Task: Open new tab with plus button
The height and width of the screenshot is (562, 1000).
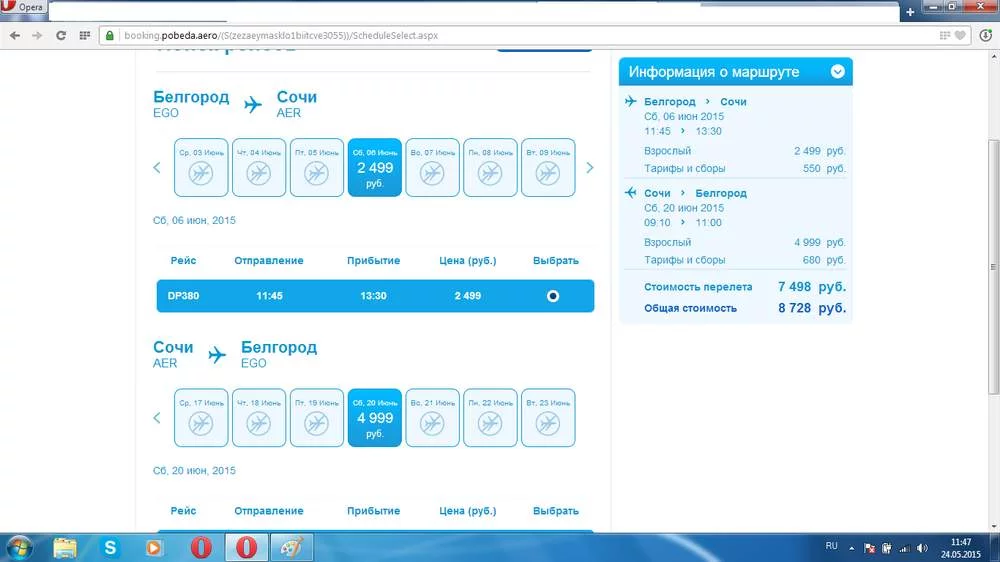Action: 910,11
